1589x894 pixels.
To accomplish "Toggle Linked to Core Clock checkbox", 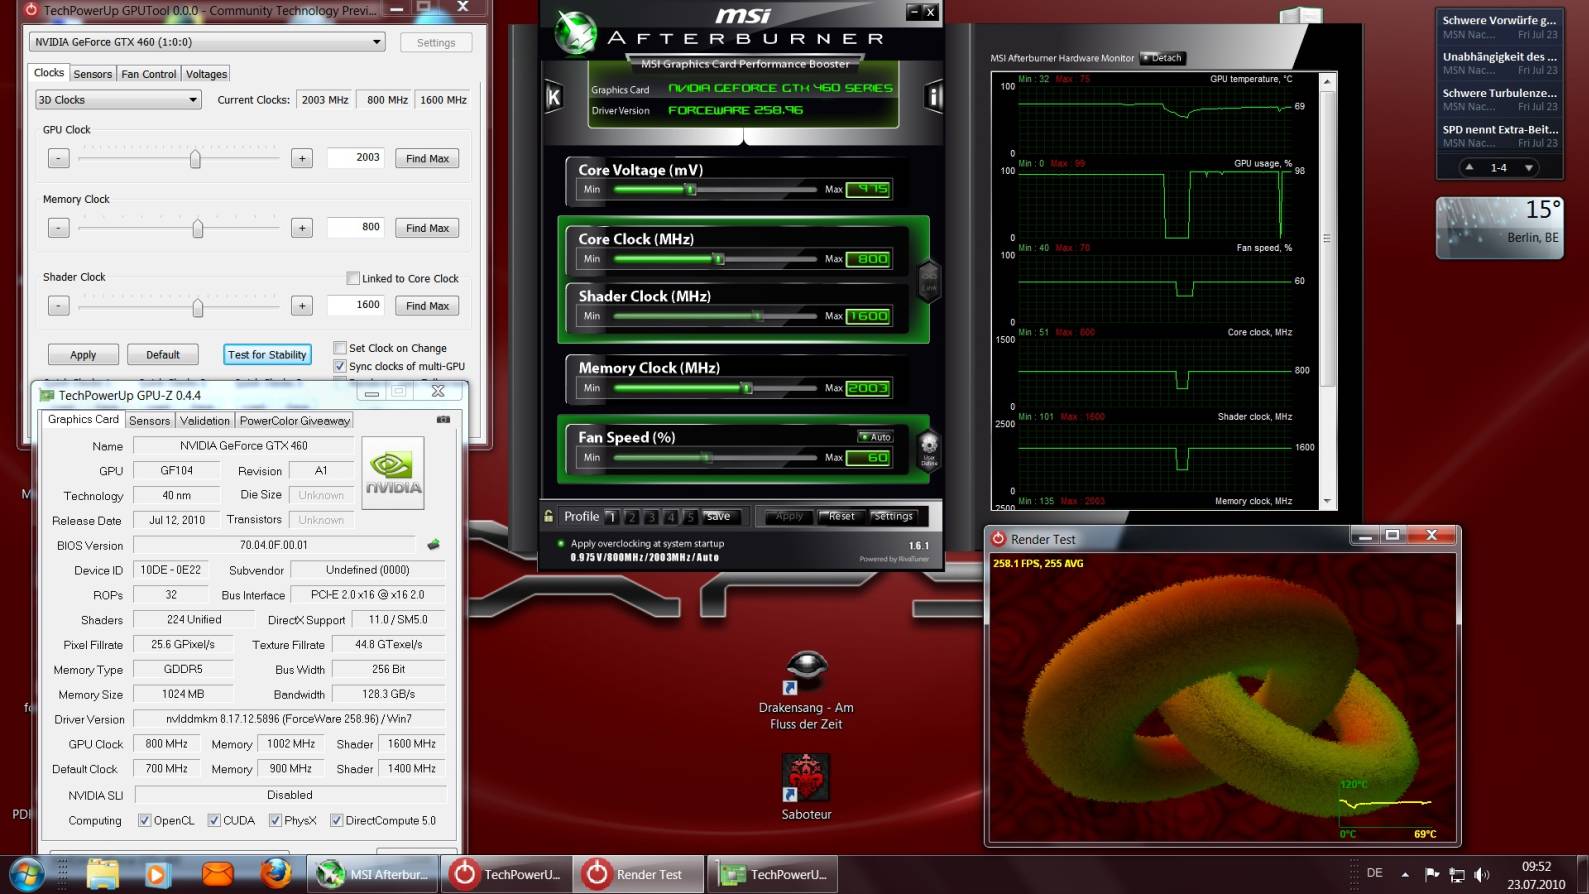I will pos(353,278).
